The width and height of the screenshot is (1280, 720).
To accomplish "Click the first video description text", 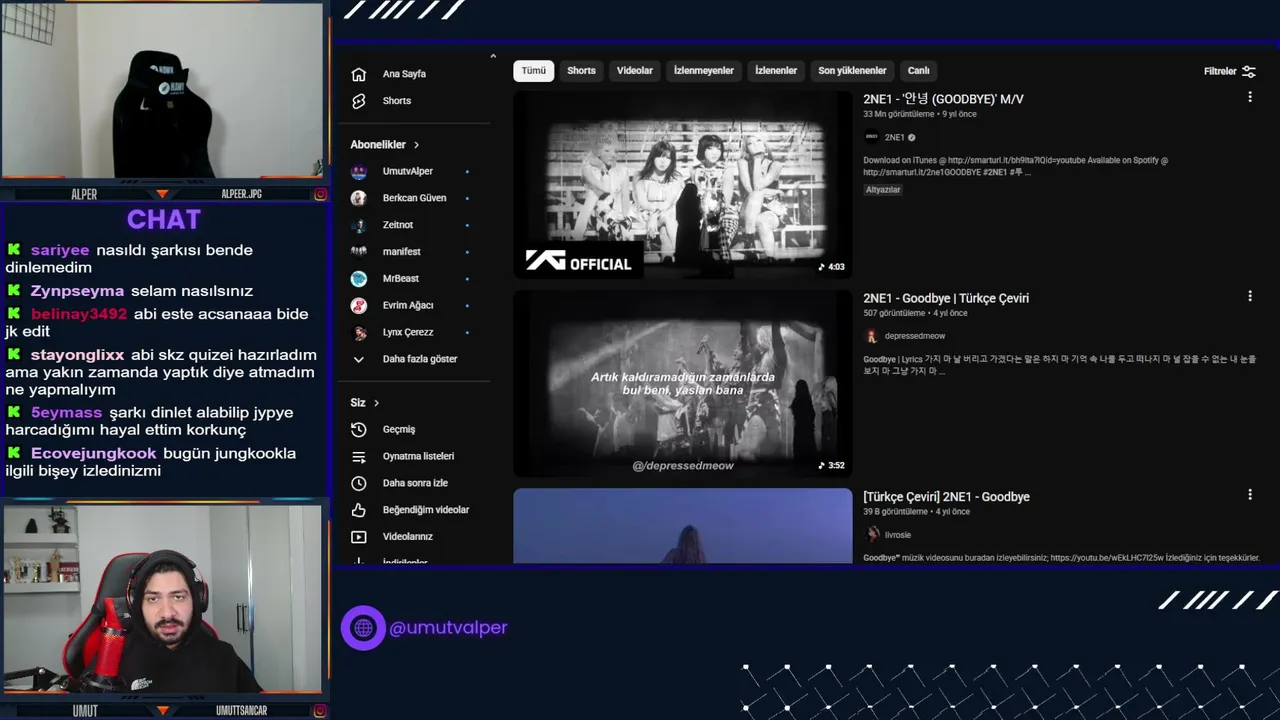I will tap(1015, 166).
